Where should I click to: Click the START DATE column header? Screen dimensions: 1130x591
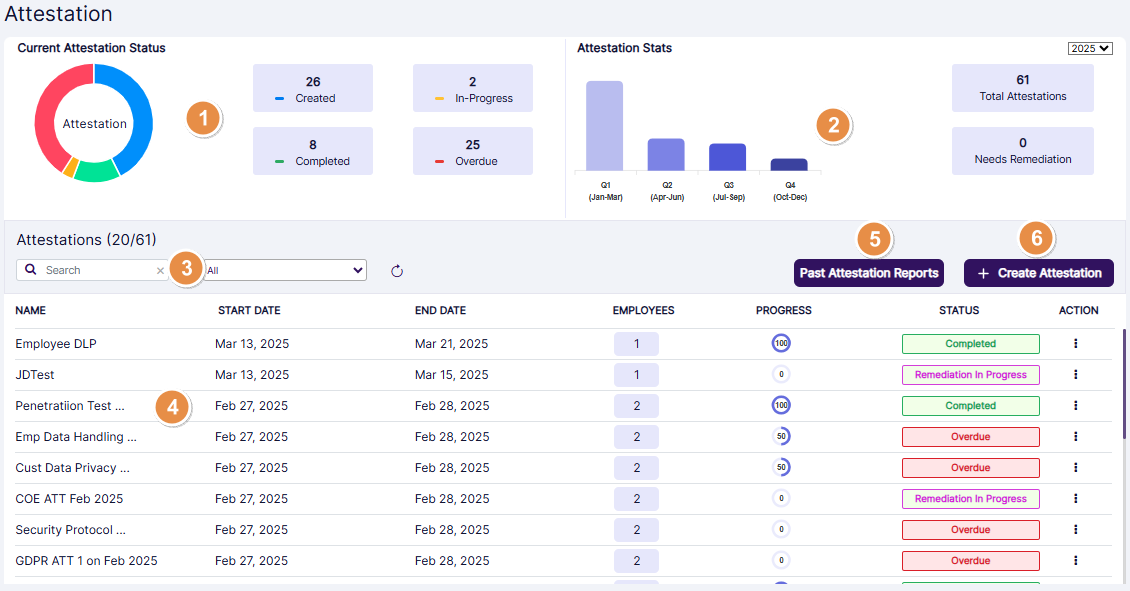click(249, 311)
